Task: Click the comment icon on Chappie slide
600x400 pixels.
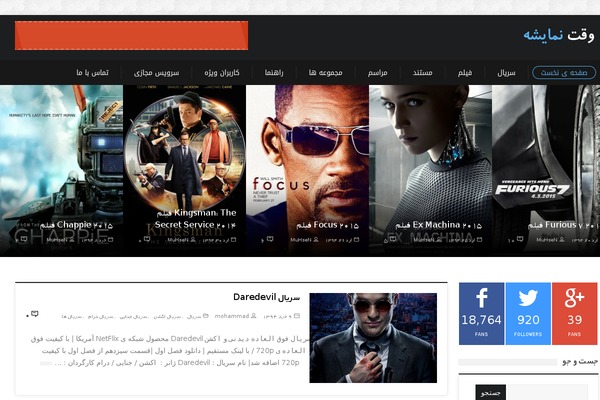Action: click(23, 239)
